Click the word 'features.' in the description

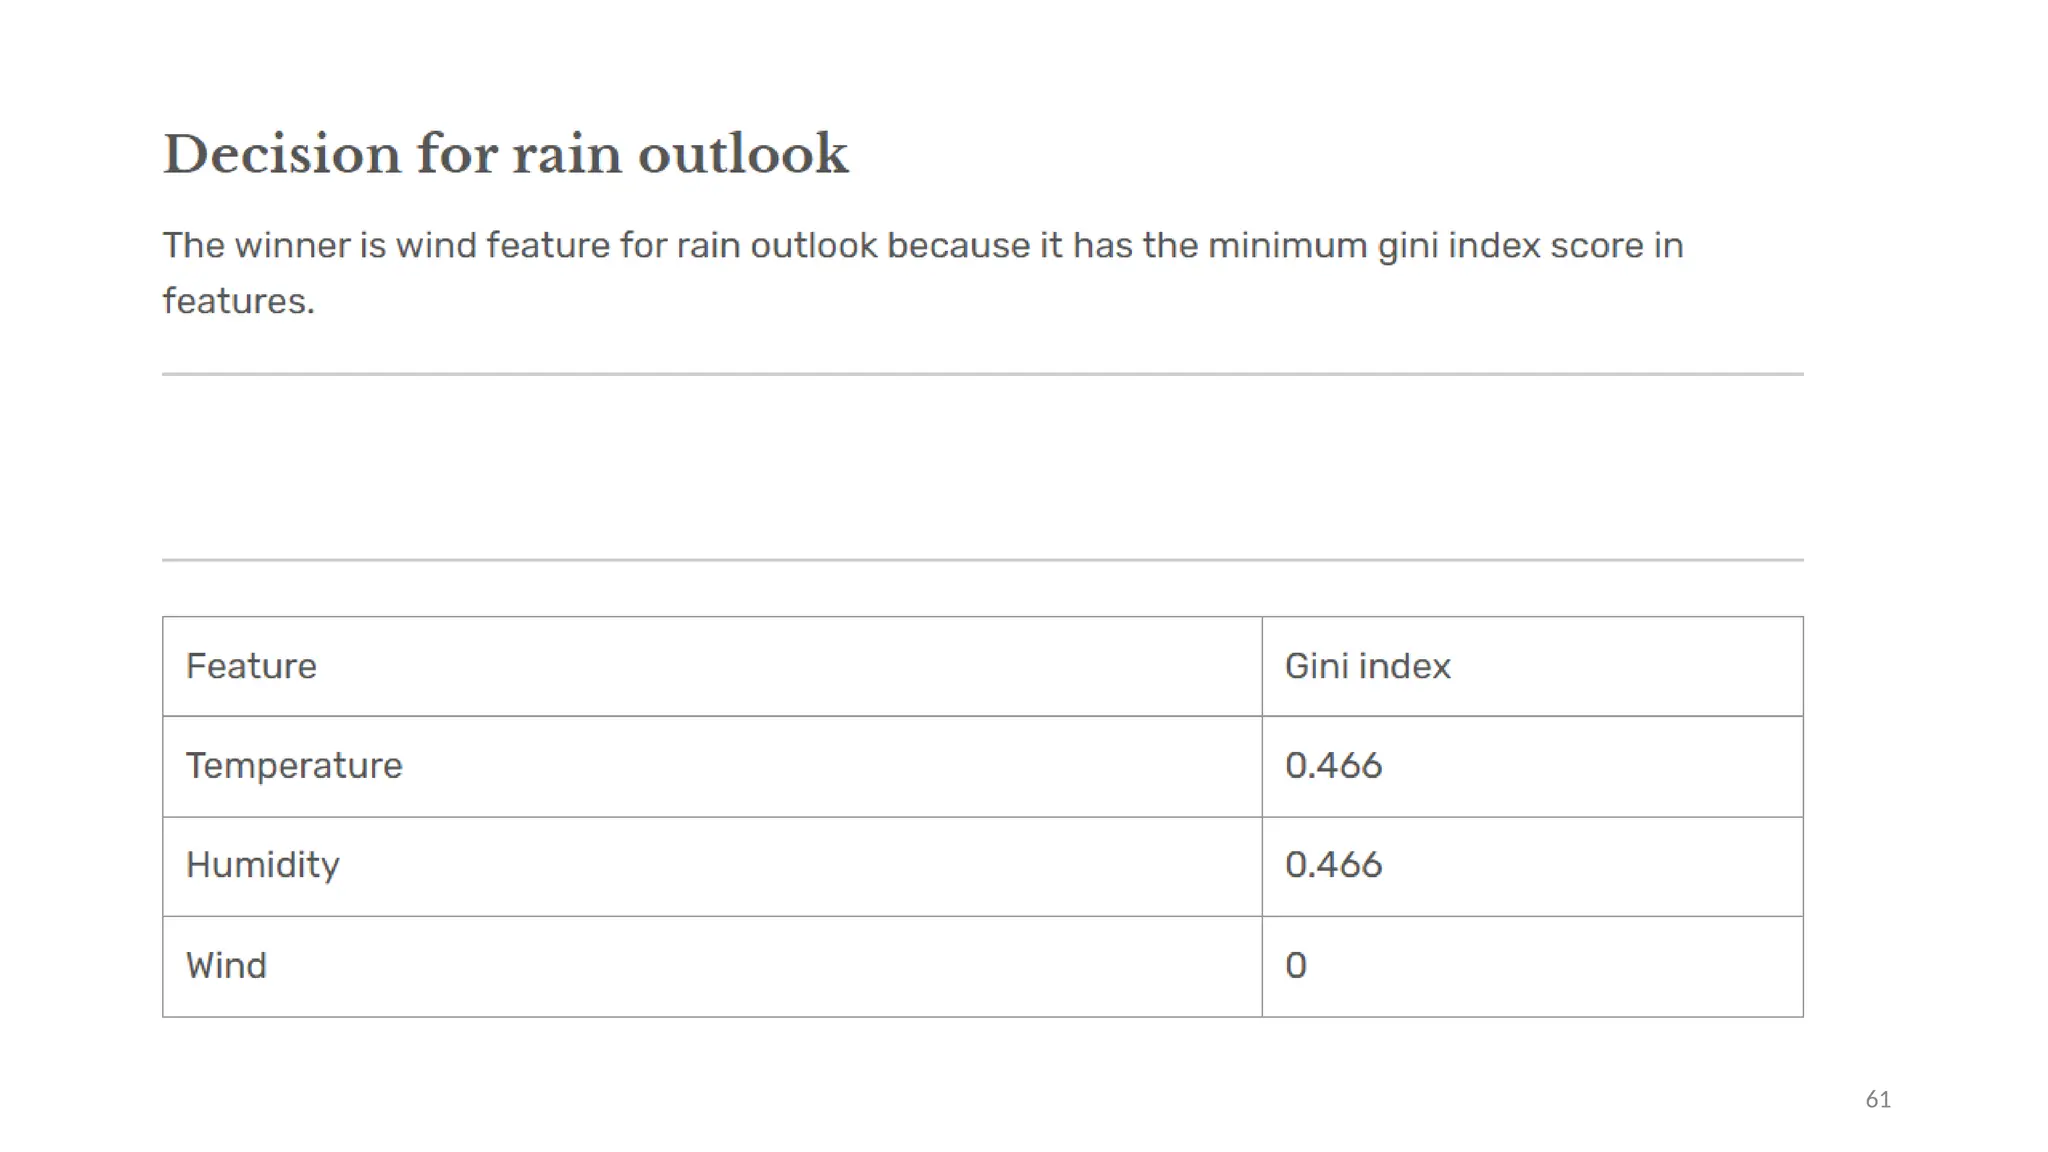(239, 301)
